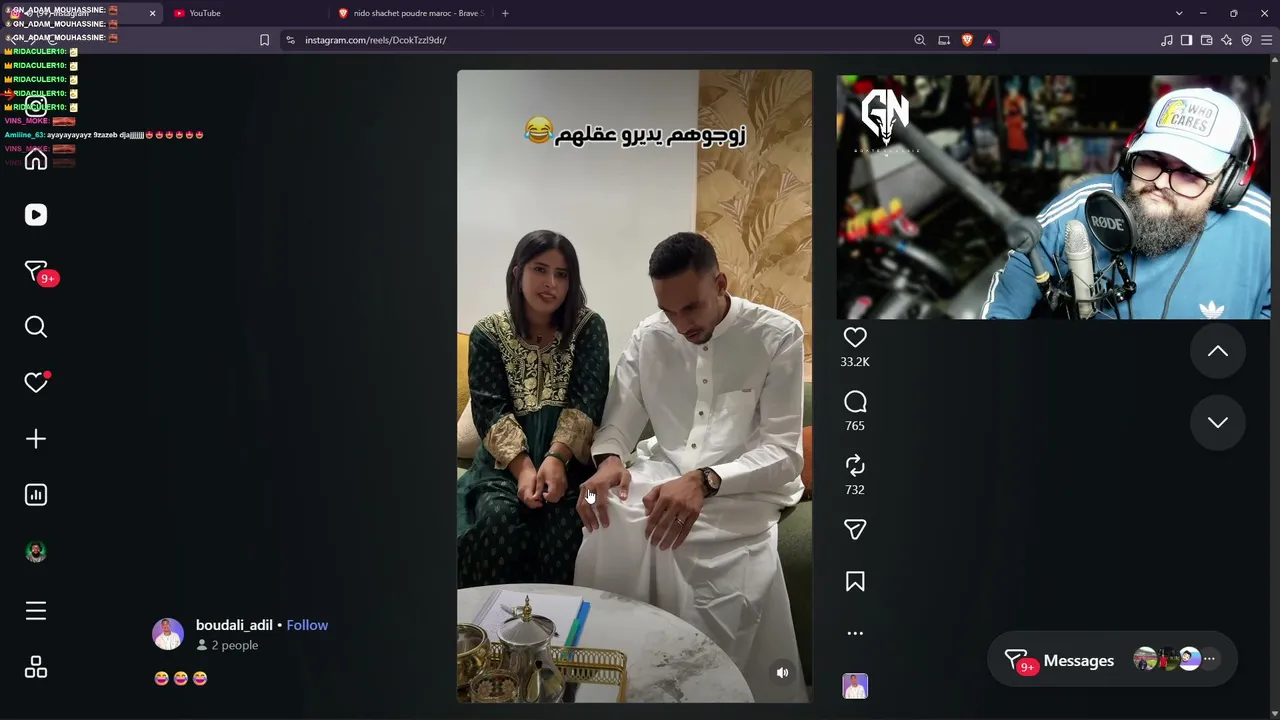Viewport: 1280px width, 720px height.
Task: Open the Brave main menu
Action: coord(1267,40)
